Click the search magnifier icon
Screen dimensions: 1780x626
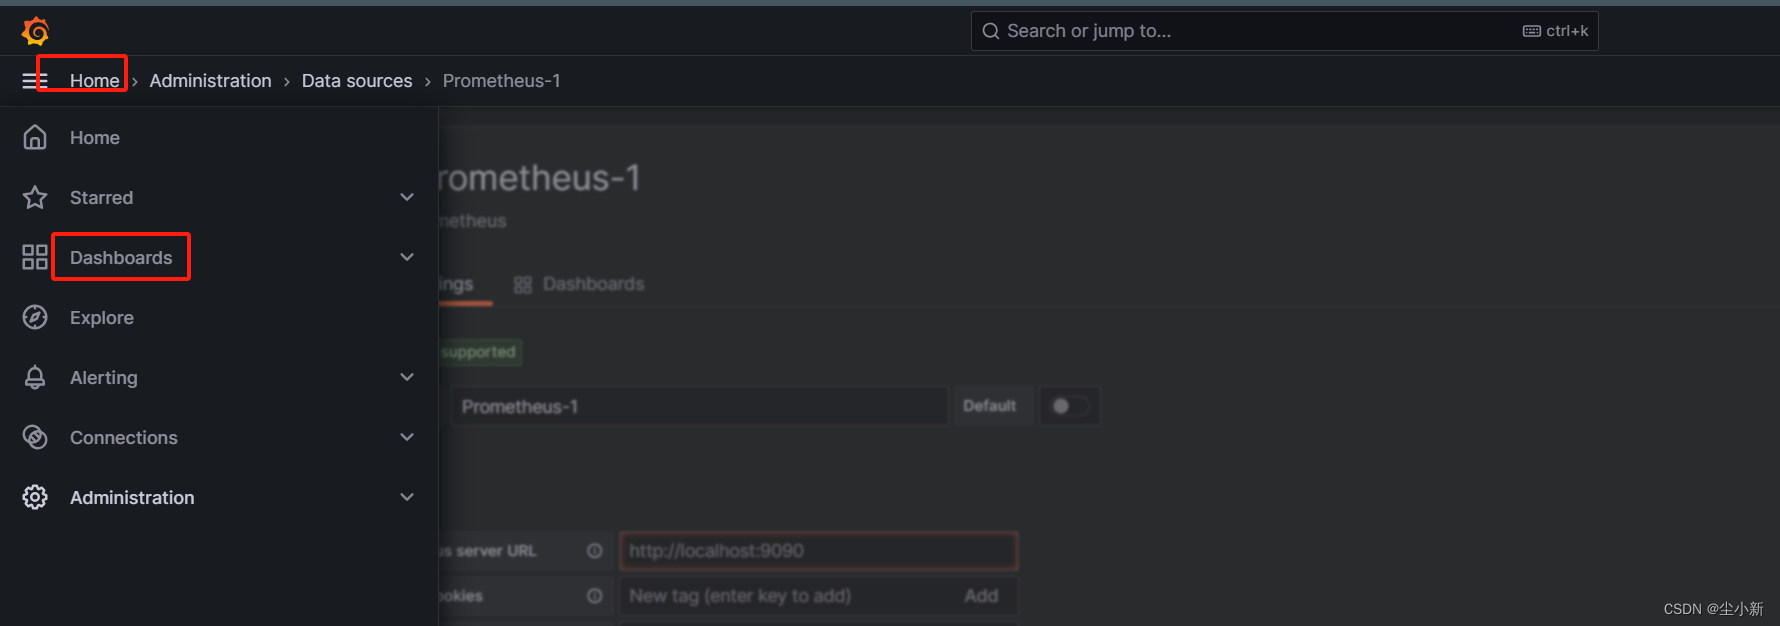point(991,31)
